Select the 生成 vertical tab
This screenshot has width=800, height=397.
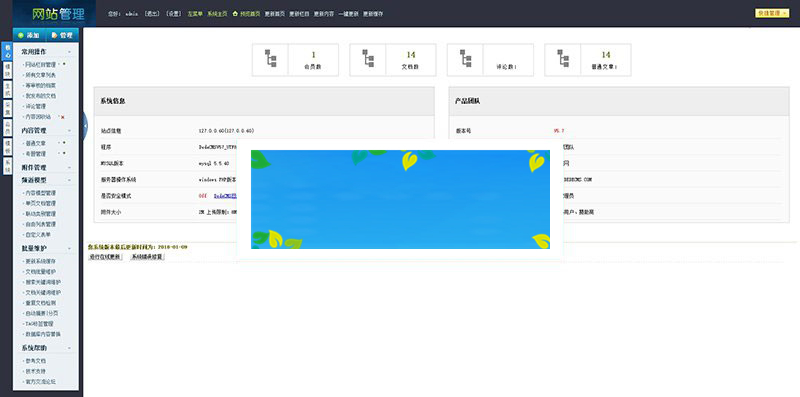point(7,89)
